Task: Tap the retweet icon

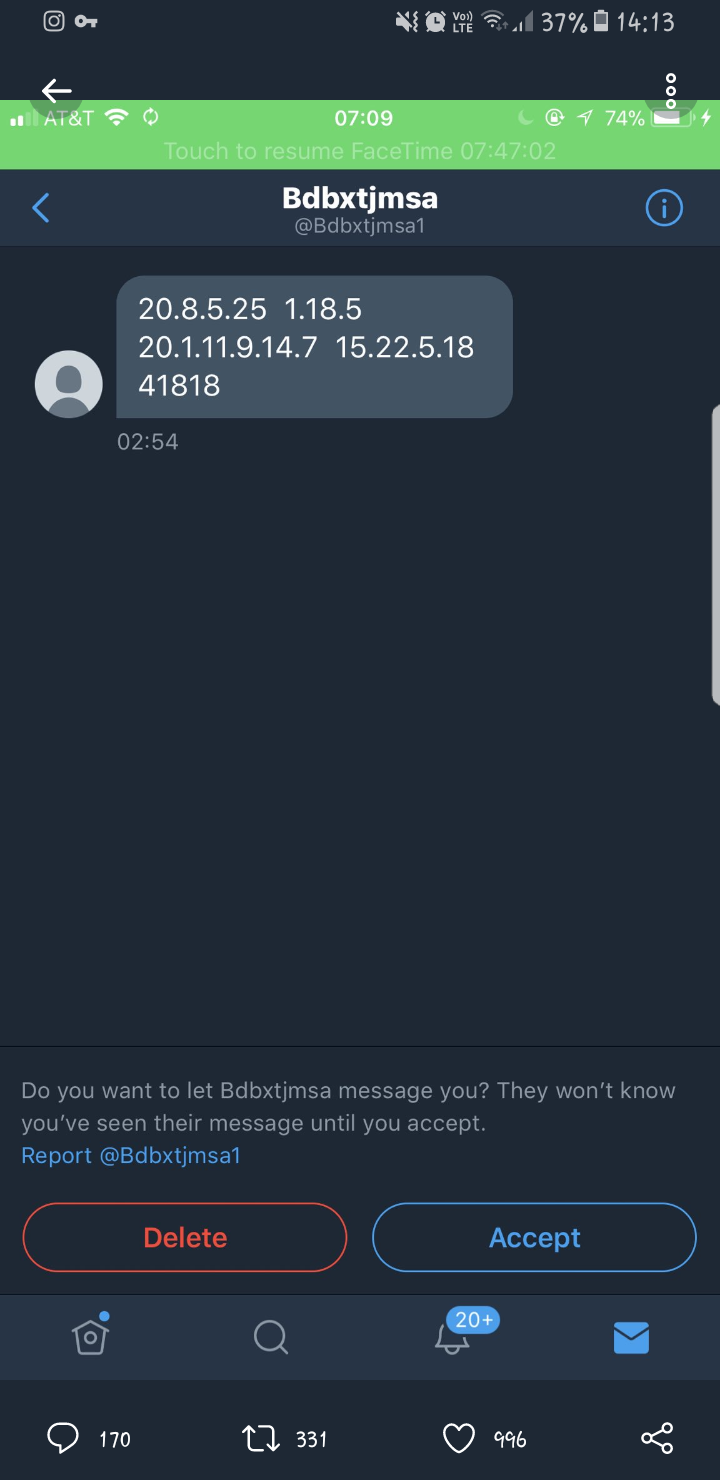Action: (x=259, y=1438)
